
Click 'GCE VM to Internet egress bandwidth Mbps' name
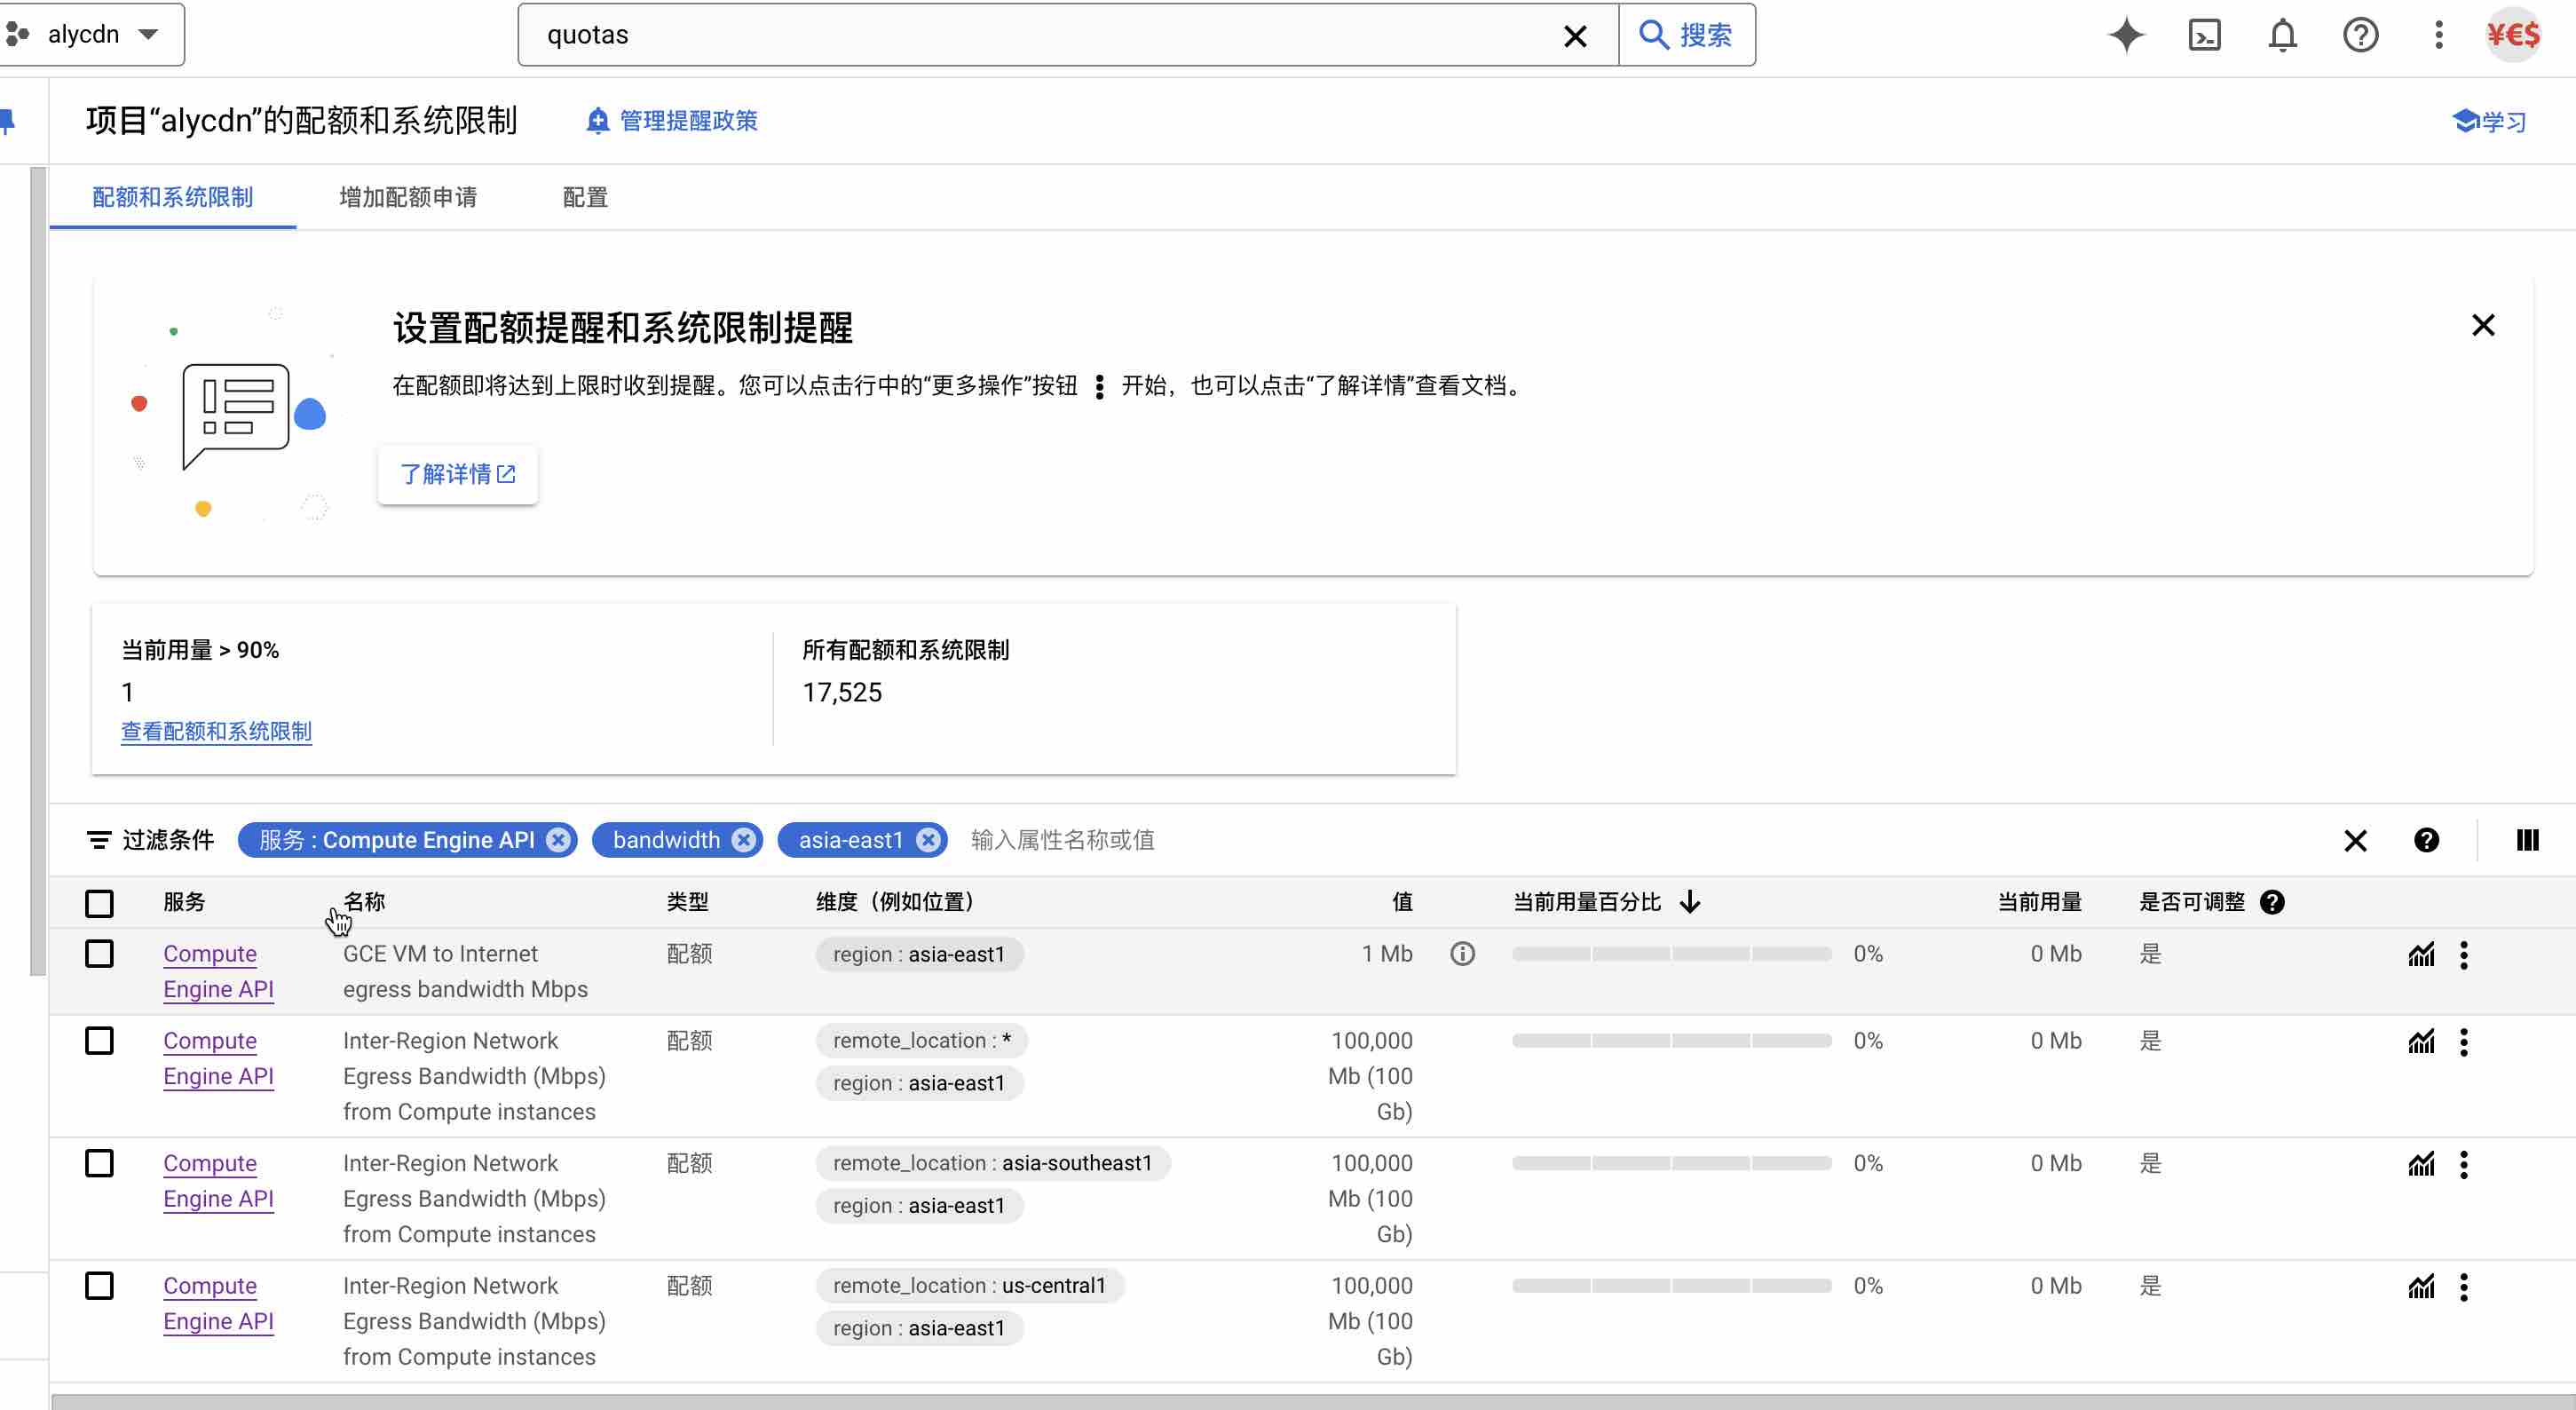(465, 971)
